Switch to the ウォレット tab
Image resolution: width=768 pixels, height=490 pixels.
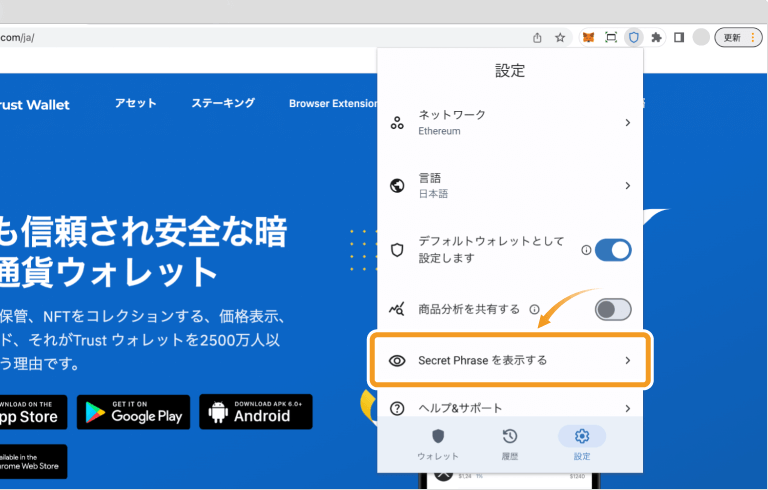(438, 444)
